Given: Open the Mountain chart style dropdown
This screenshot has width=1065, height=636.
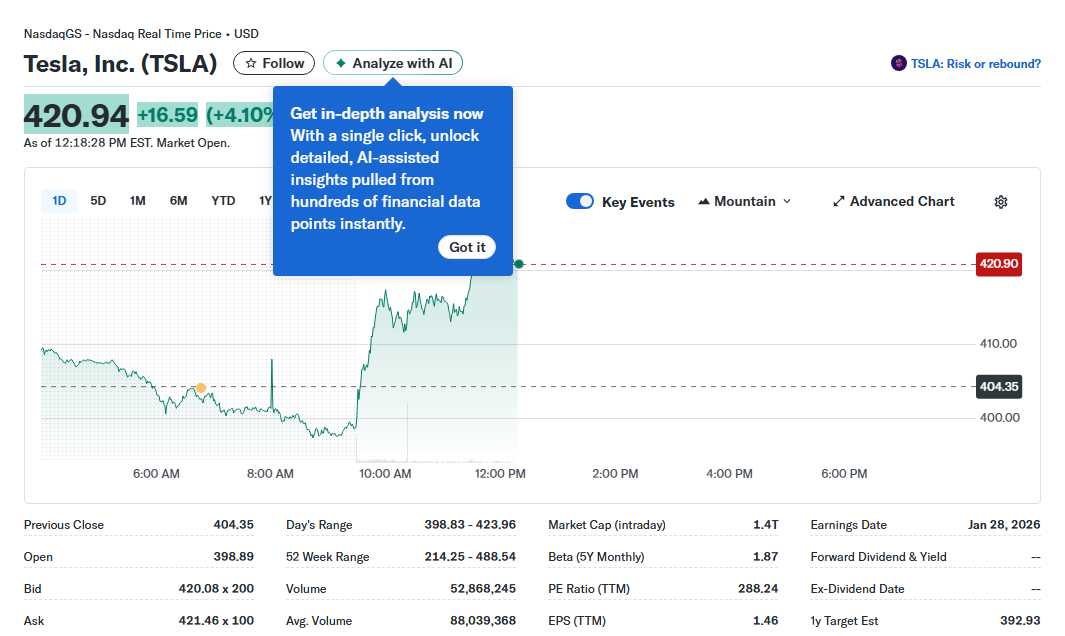Looking at the screenshot, I should (744, 201).
